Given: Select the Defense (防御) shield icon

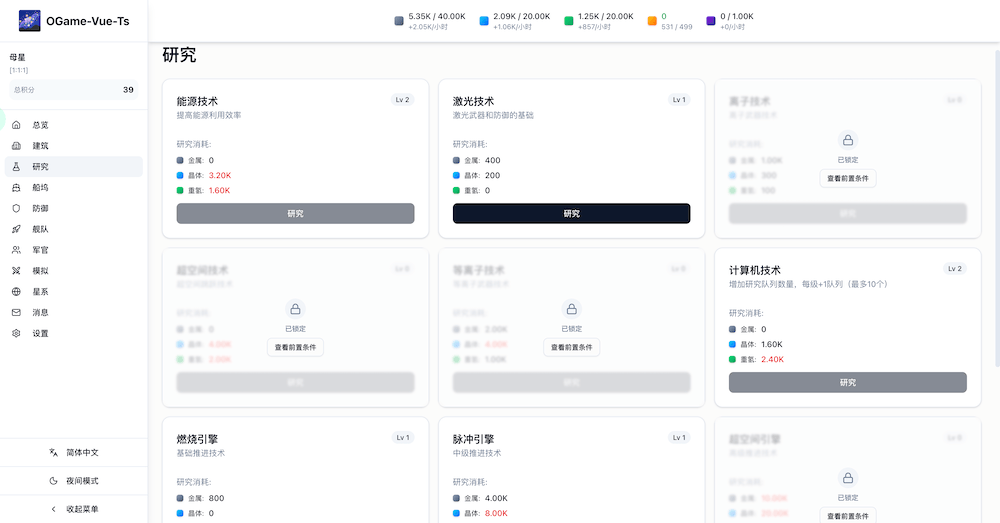Looking at the screenshot, I should click(x=16, y=208).
